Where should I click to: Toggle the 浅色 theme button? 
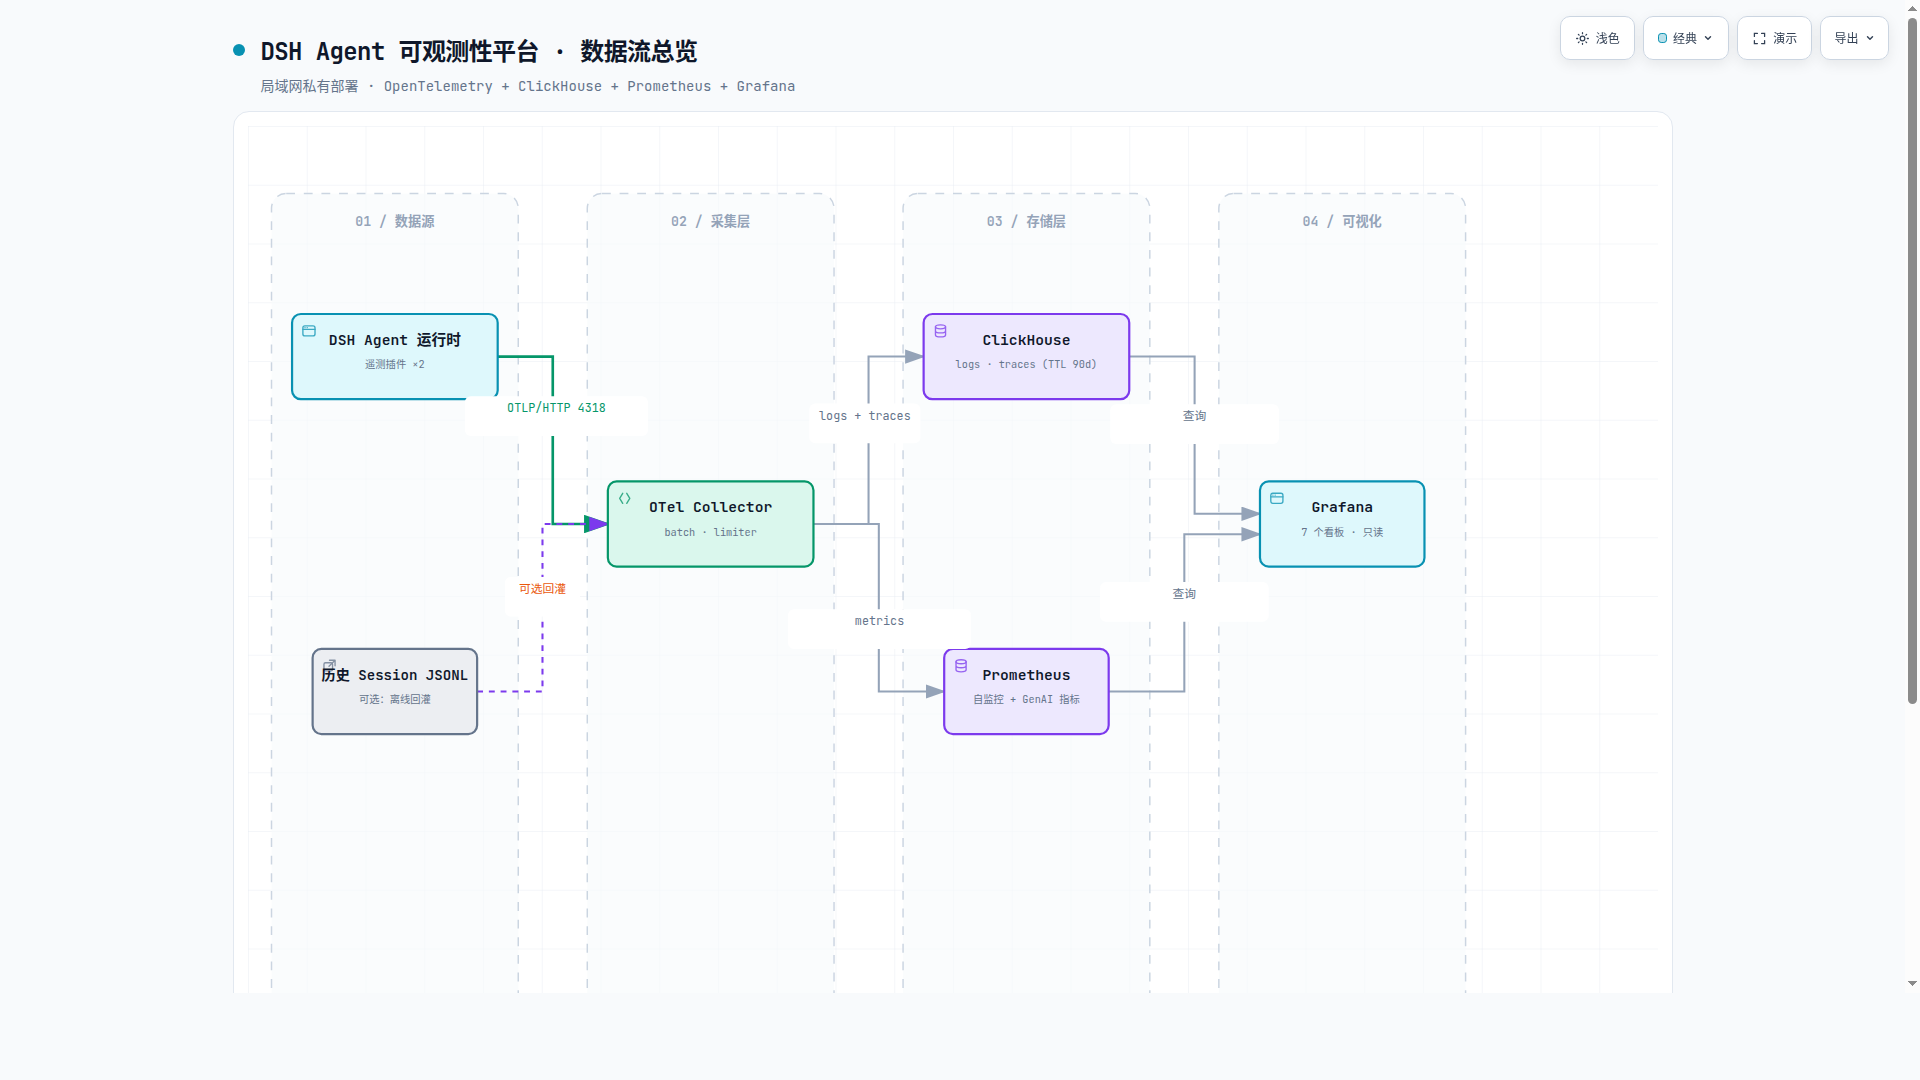click(1597, 38)
